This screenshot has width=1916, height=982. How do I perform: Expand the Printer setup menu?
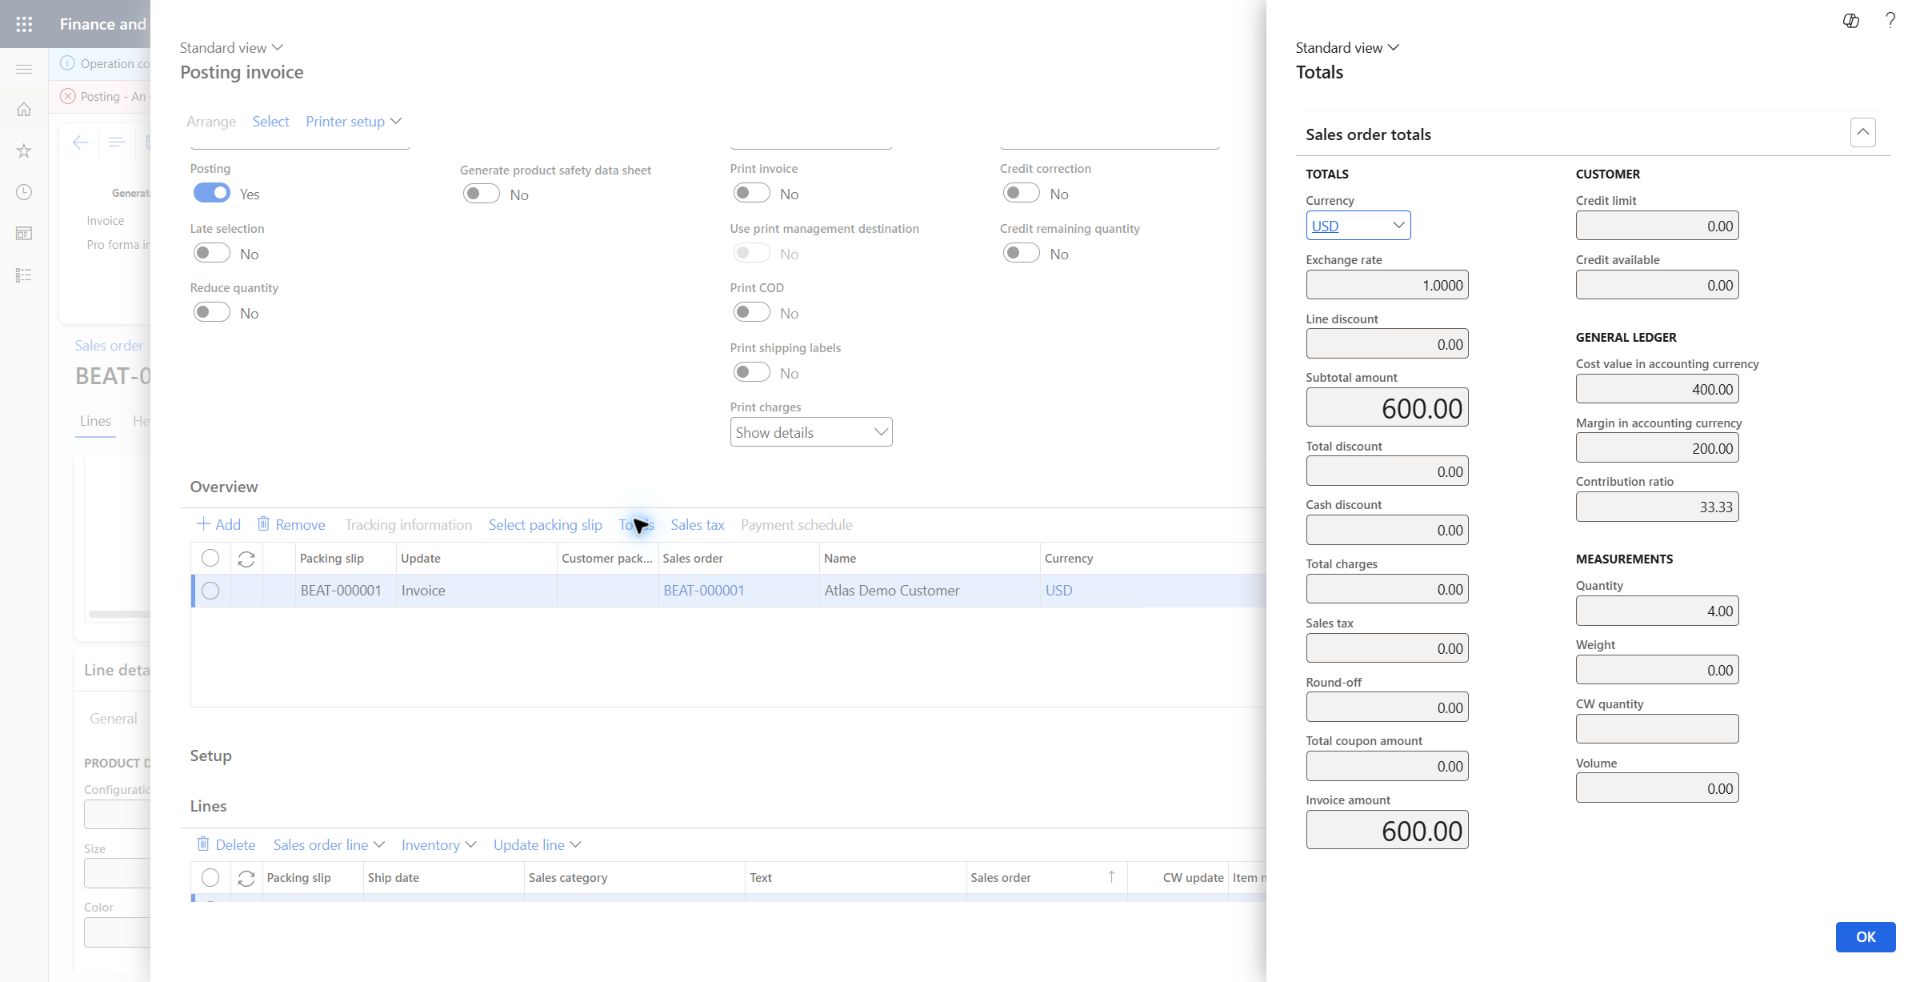pyautogui.click(x=353, y=121)
